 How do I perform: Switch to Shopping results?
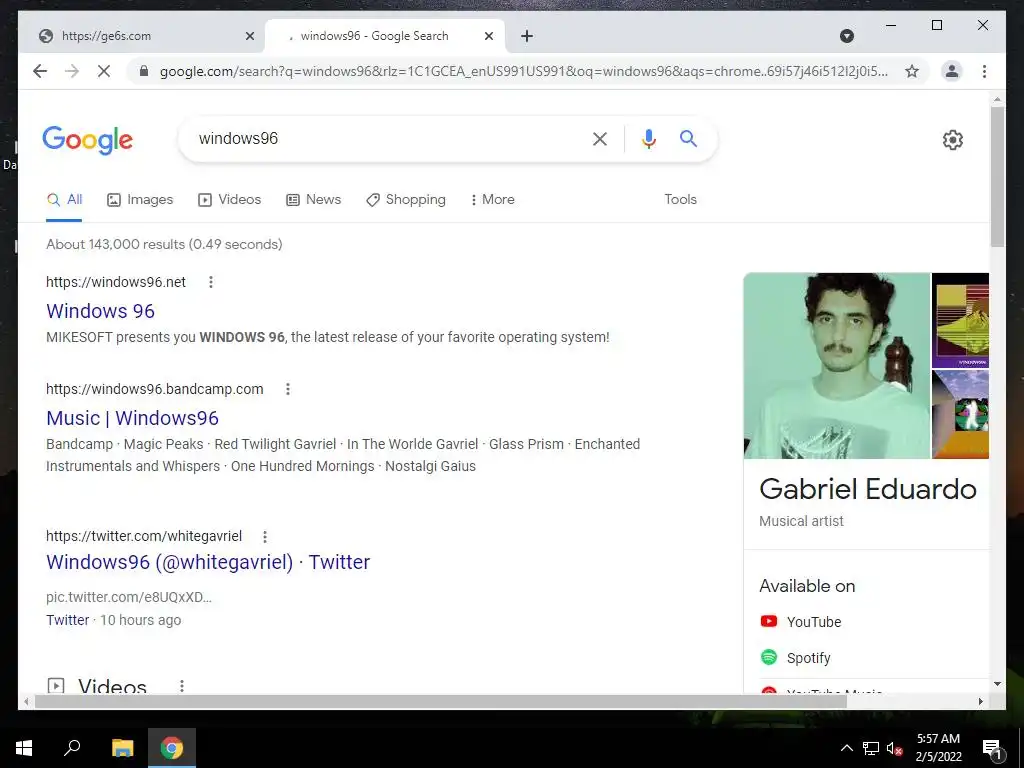406,200
